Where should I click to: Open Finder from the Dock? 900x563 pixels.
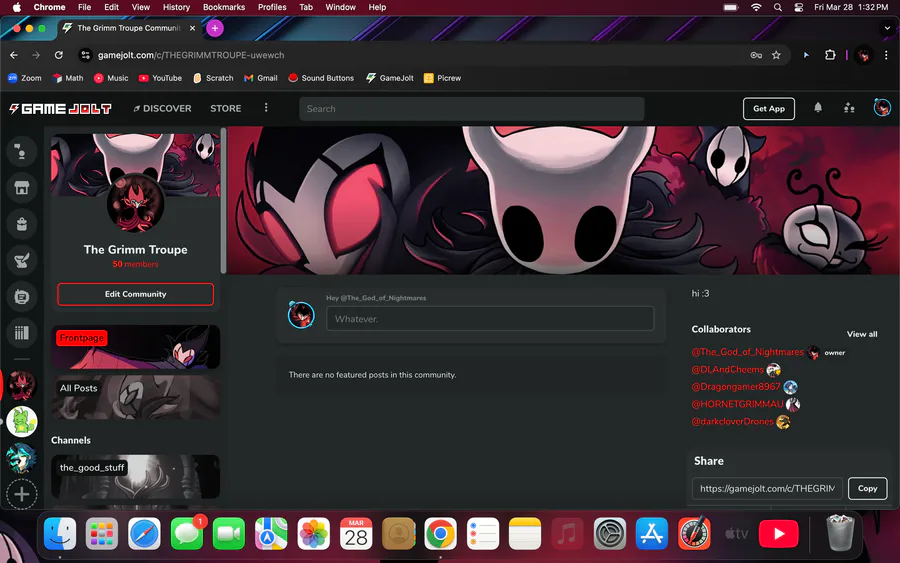(x=60, y=534)
